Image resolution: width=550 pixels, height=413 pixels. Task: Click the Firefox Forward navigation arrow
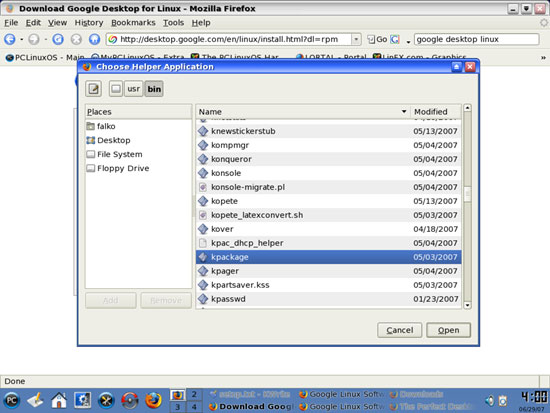click(x=34, y=39)
